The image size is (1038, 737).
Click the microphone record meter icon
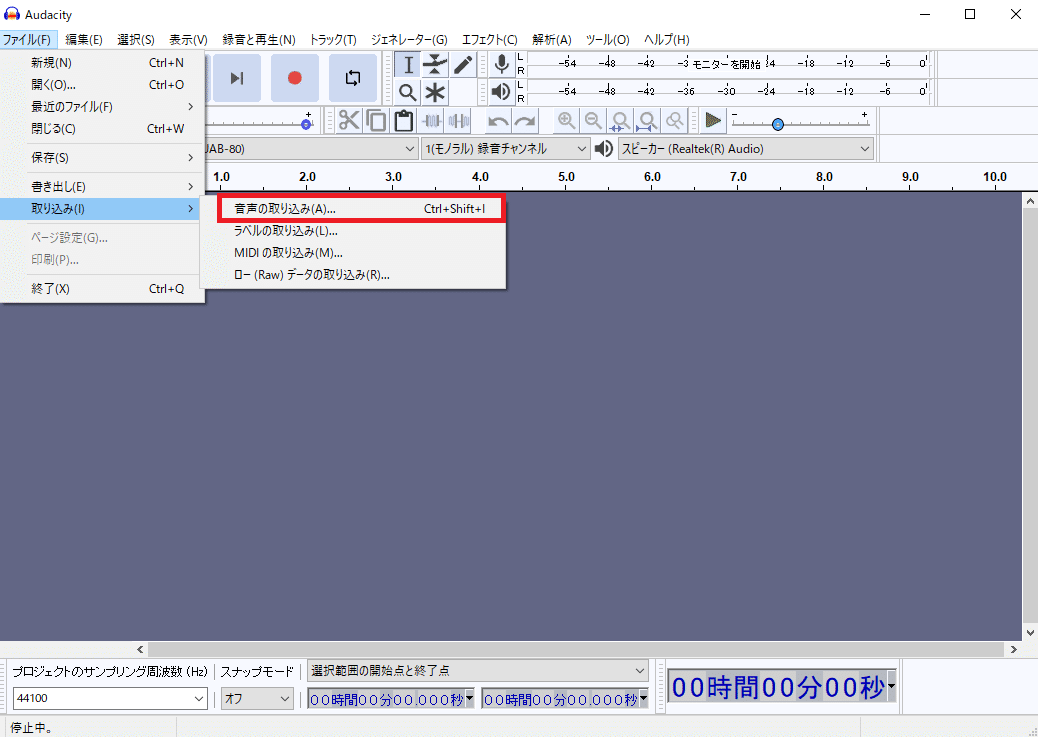(502, 64)
